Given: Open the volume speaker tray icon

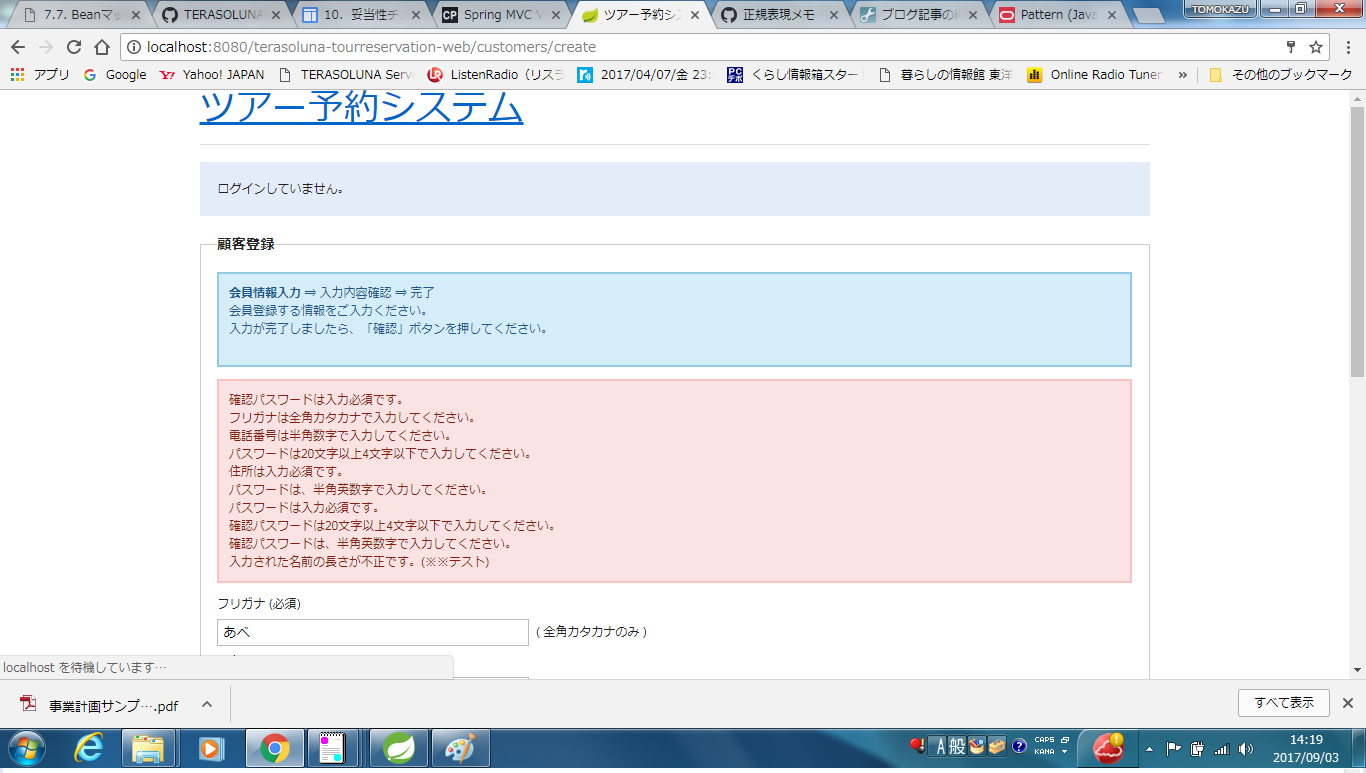Looking at the screenshot, I should click(x=1245, y=748).
